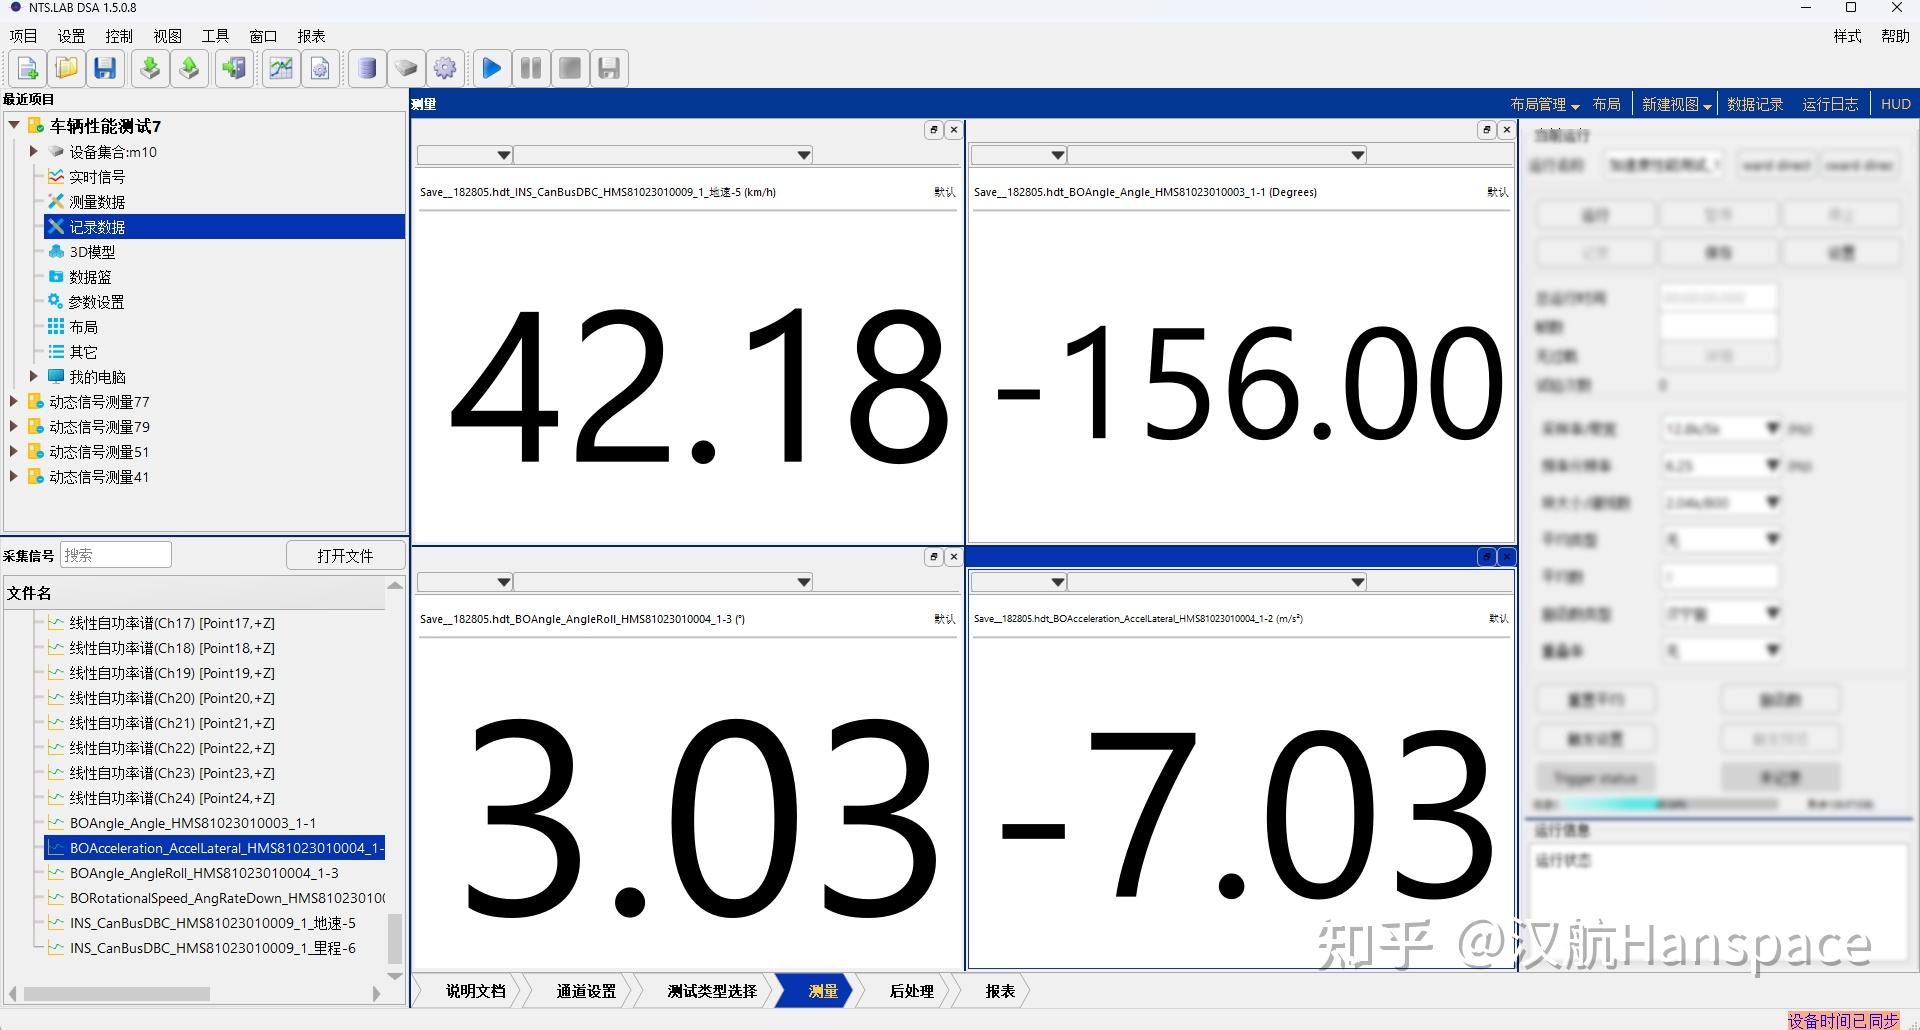Click the 打开文件 button
This screenshot has height=1030, width=1920.
[x=345, y=554]
